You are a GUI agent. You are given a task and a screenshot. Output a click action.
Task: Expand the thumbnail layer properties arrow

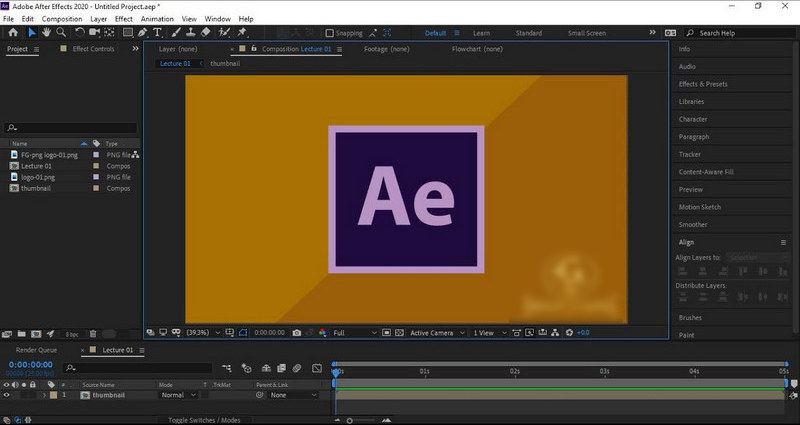(44, 395)
